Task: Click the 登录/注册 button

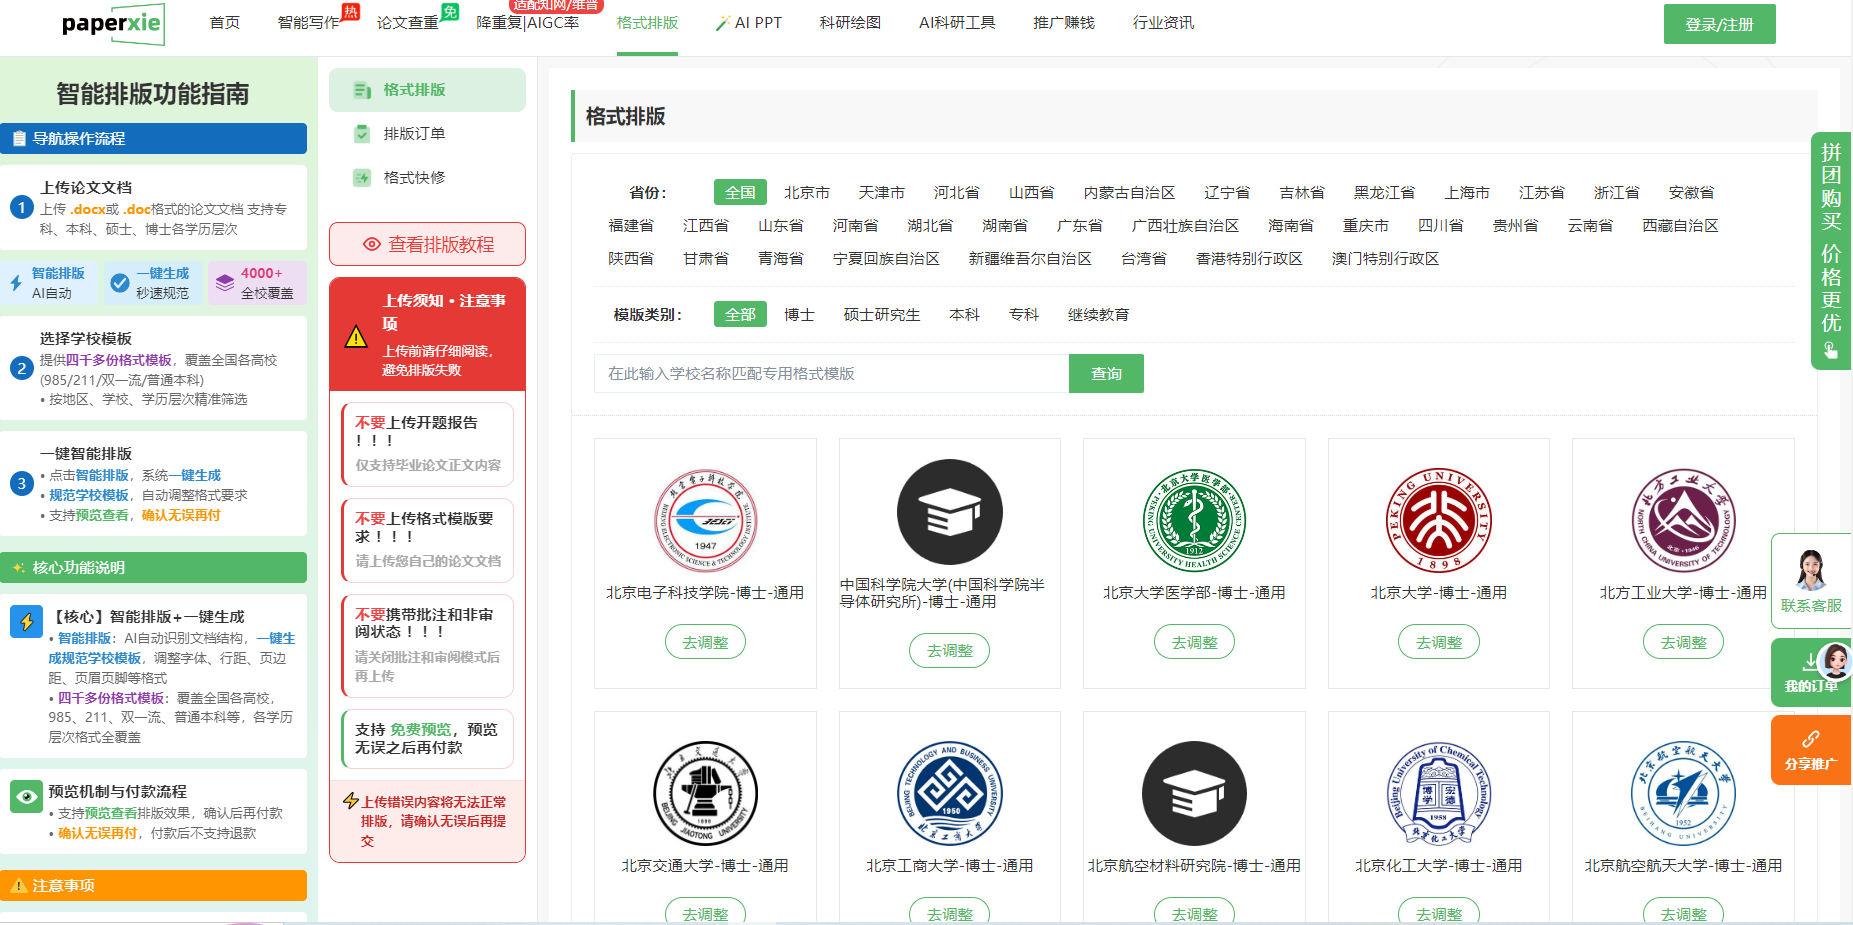Action: click(x=1720, y=24)
